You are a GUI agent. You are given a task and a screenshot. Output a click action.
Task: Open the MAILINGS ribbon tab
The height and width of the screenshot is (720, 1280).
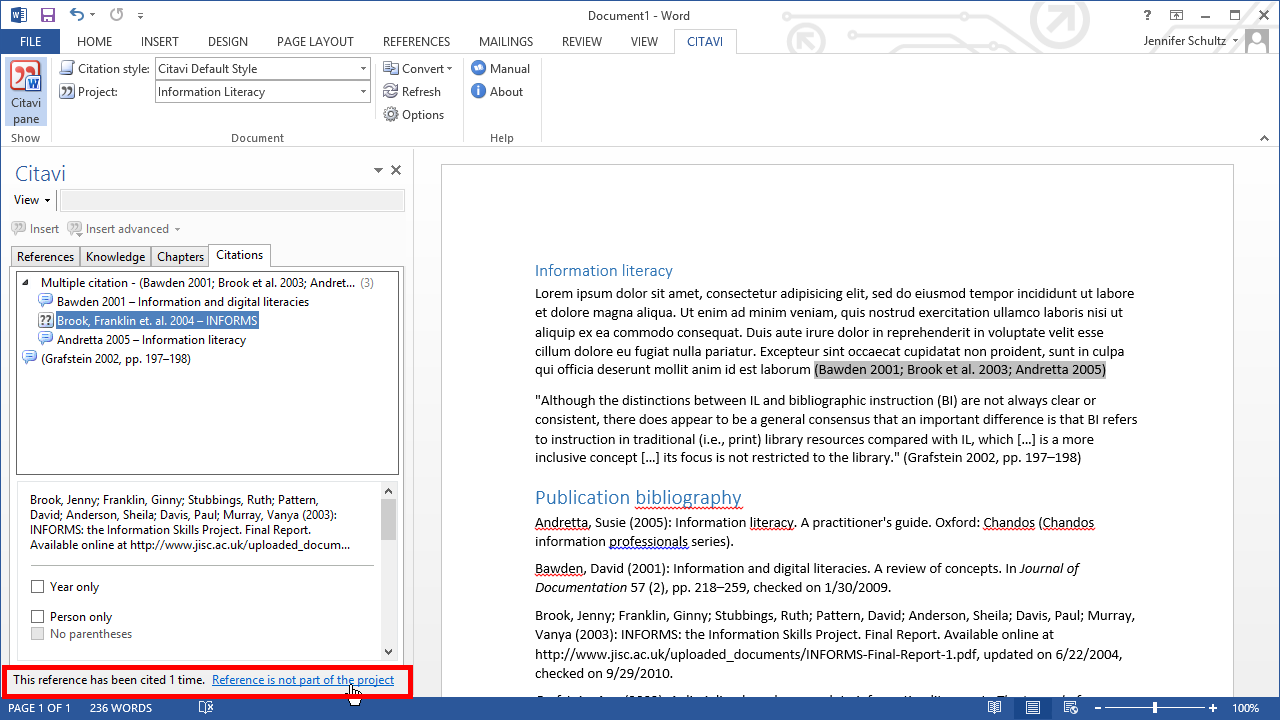point(506,42)
